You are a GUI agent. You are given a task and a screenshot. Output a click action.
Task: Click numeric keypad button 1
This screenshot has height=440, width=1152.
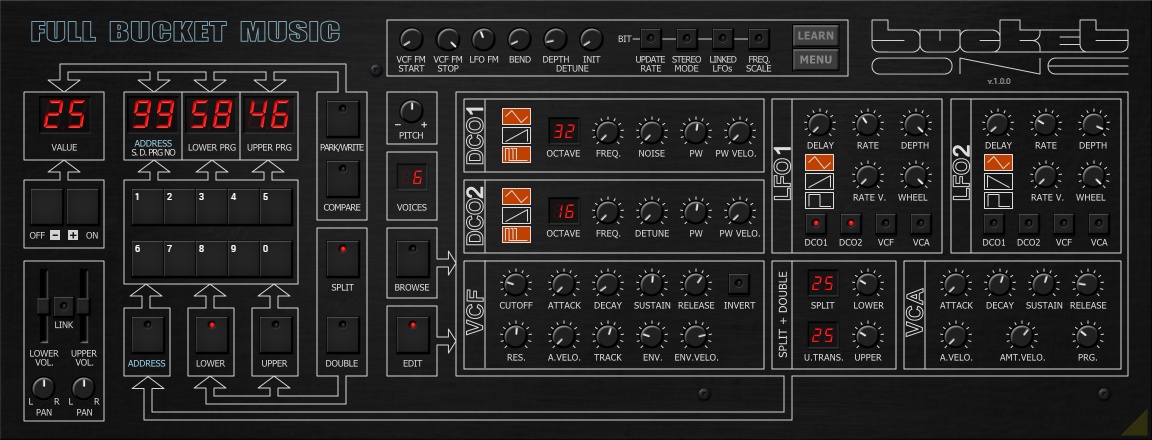[147, 207]
